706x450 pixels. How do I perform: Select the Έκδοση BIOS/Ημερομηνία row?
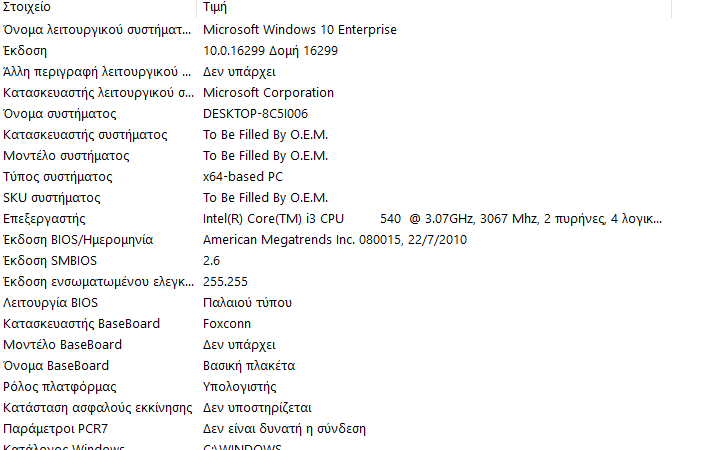(335, 240)
